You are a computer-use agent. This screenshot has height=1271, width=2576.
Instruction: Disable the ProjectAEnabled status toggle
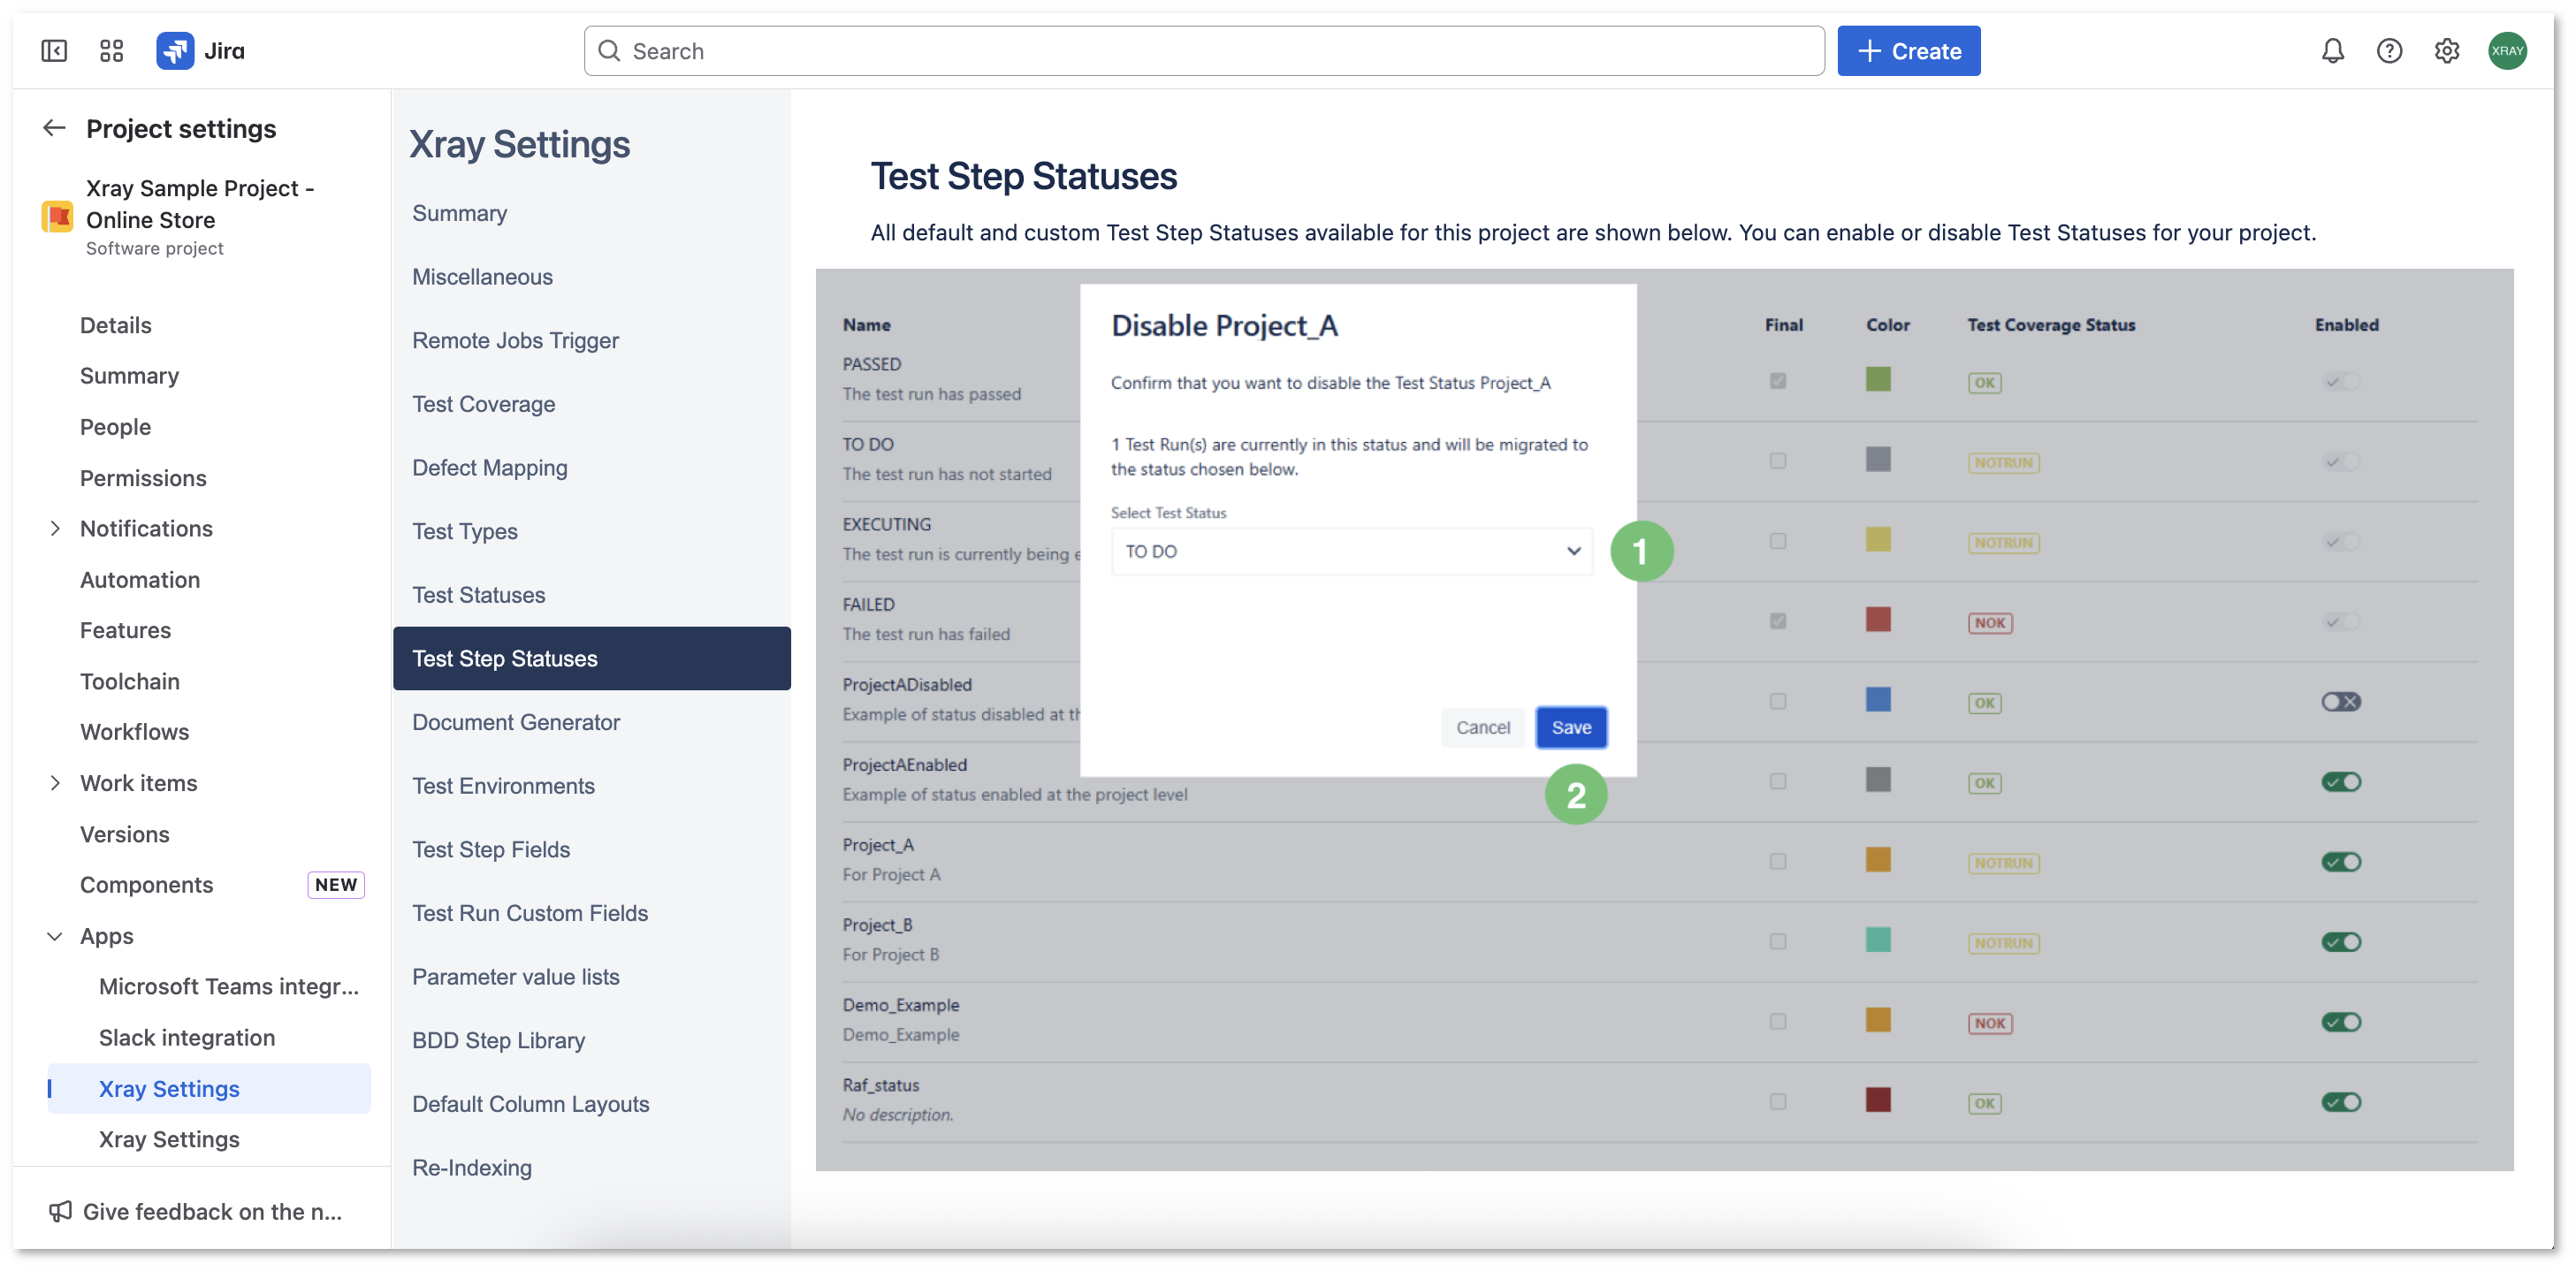click(2340, 782)
